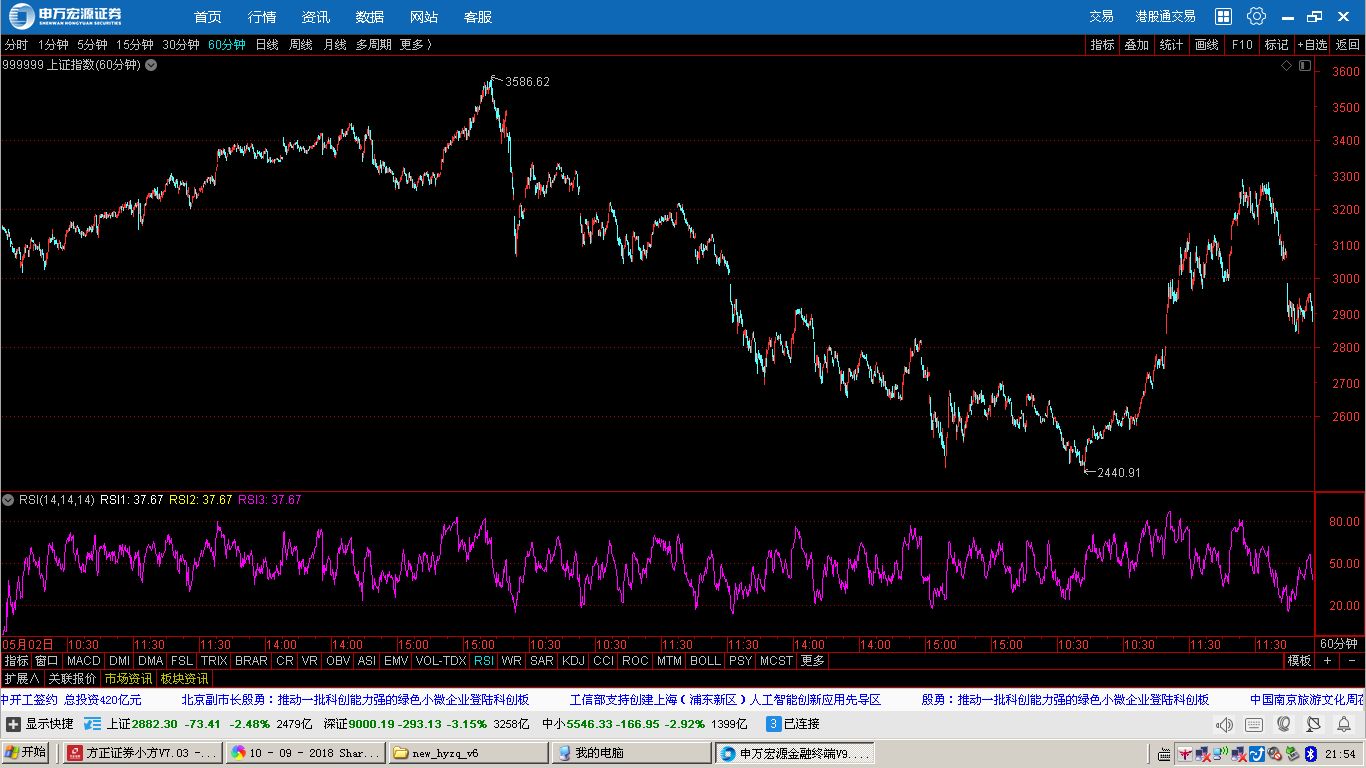Open the 模板 template menu
The image size is (1366, 768).
coord(1299,661)
